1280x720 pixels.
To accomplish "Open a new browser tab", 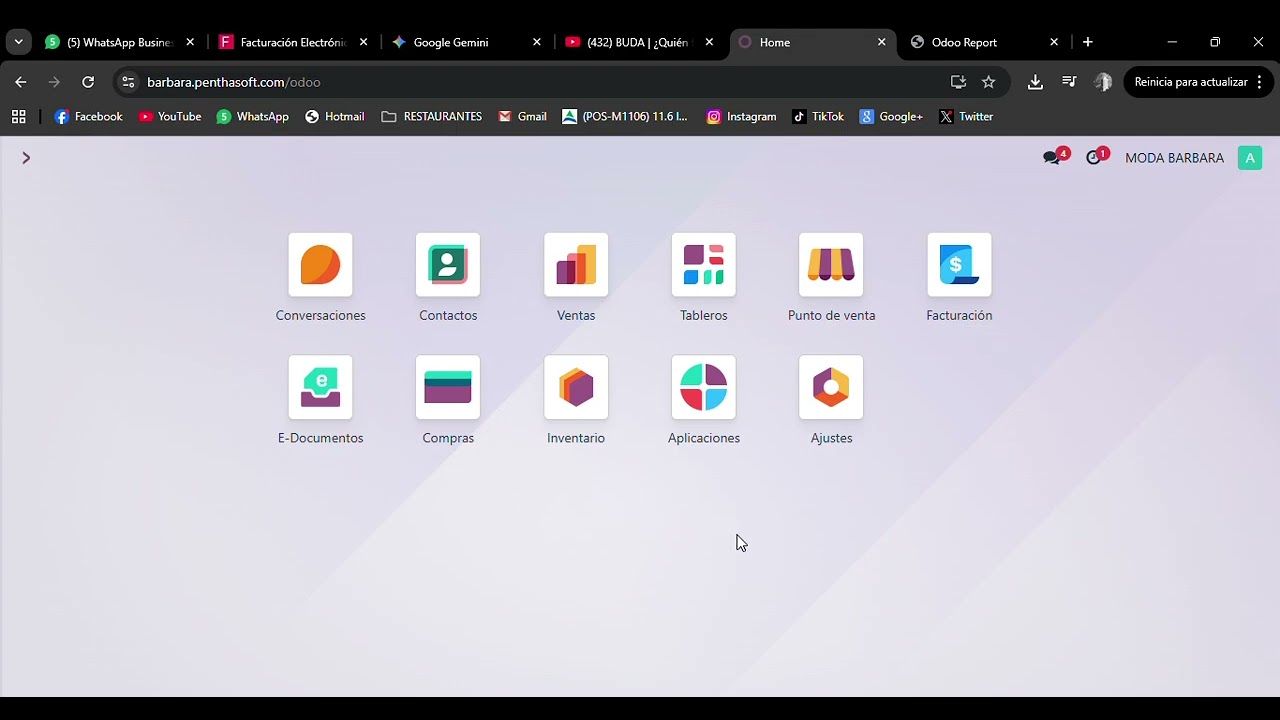I will [1088, 42].
